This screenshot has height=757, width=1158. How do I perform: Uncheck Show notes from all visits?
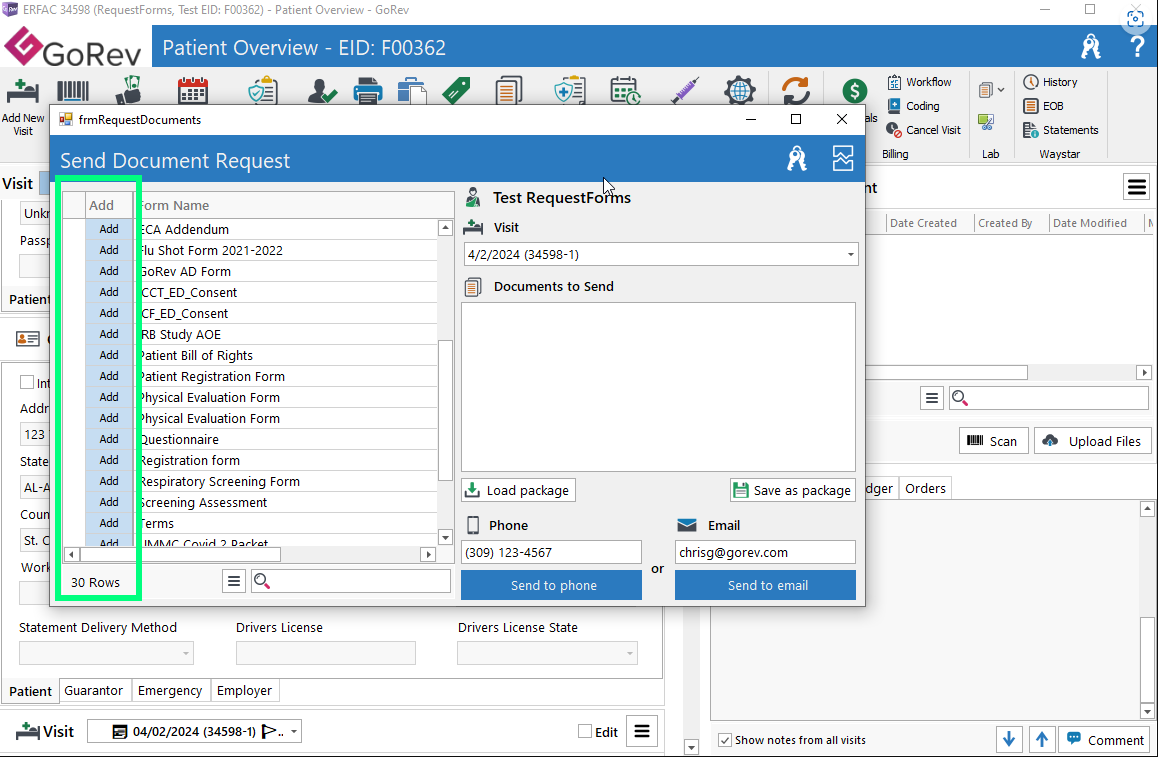click(725, 740)
